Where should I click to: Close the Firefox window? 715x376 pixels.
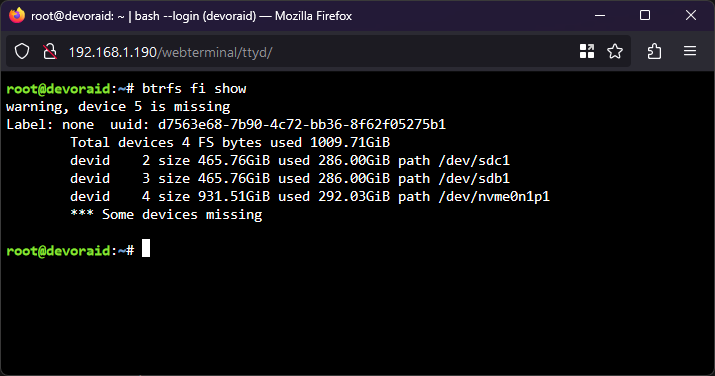[x=691, y=15]
